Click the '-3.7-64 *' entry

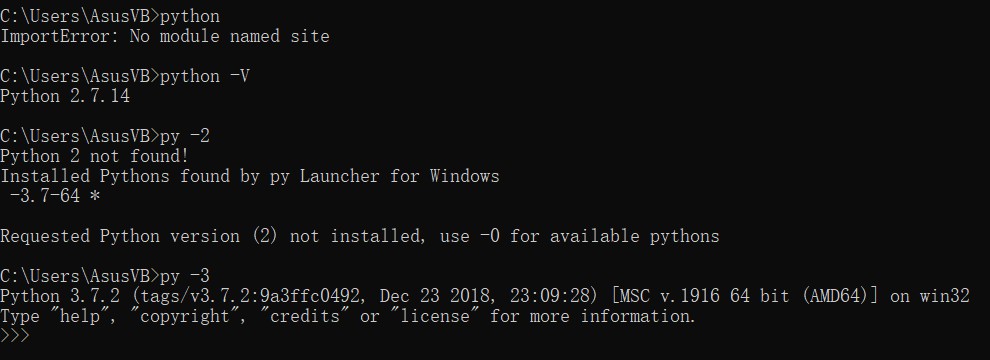(55, 196)
